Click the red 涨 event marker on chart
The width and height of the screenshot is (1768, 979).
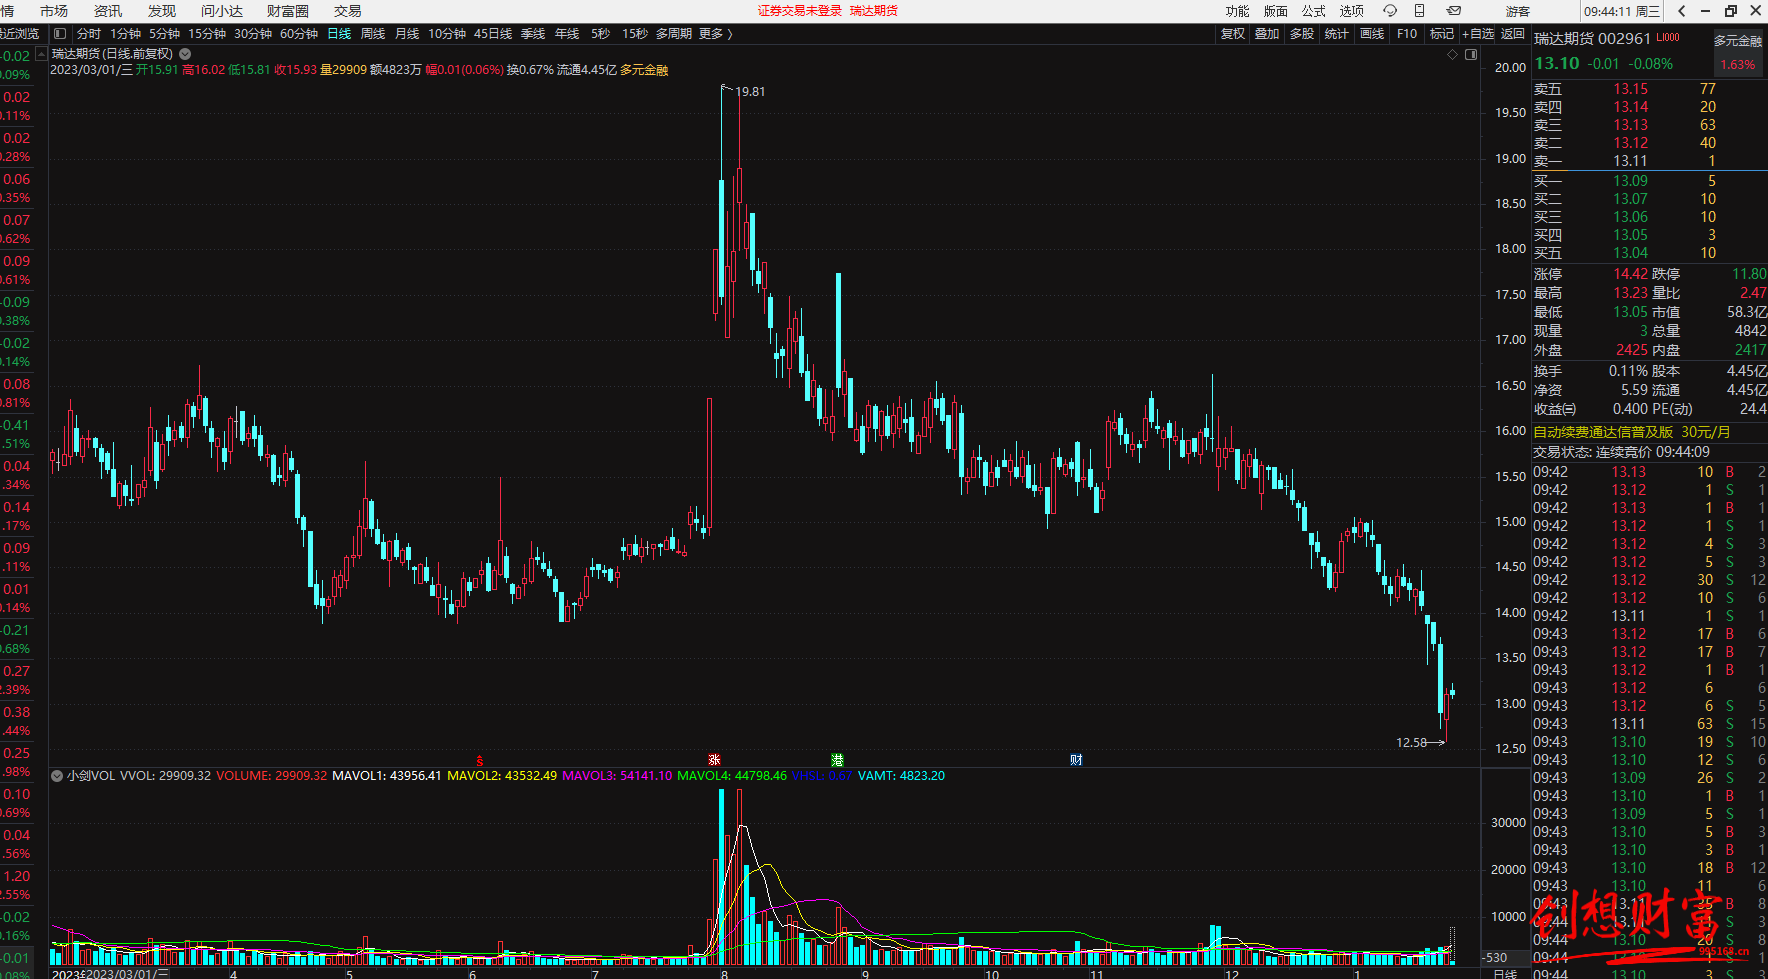[714, 760]
